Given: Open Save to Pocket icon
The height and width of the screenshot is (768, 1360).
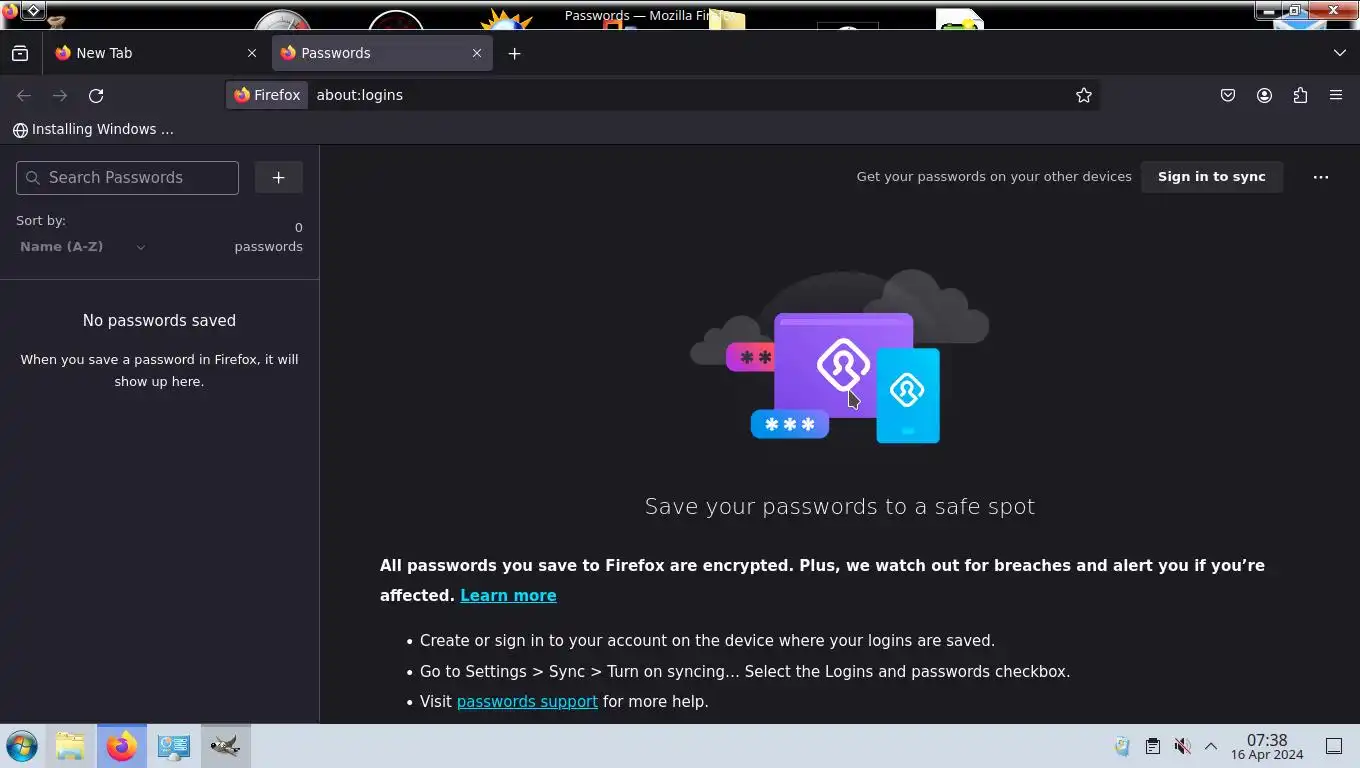Looking at the screenshot, I should [x=1228, y=95].
